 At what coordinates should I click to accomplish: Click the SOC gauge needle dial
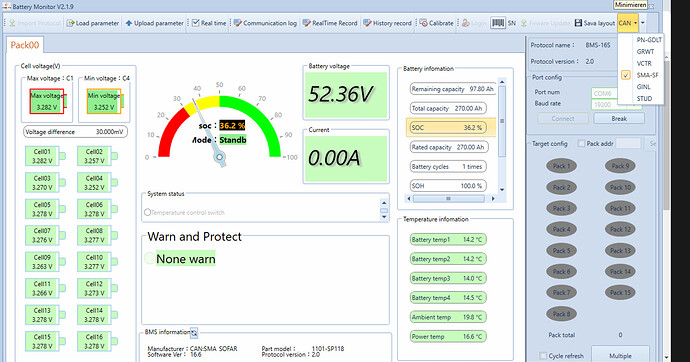coord(220,157)
